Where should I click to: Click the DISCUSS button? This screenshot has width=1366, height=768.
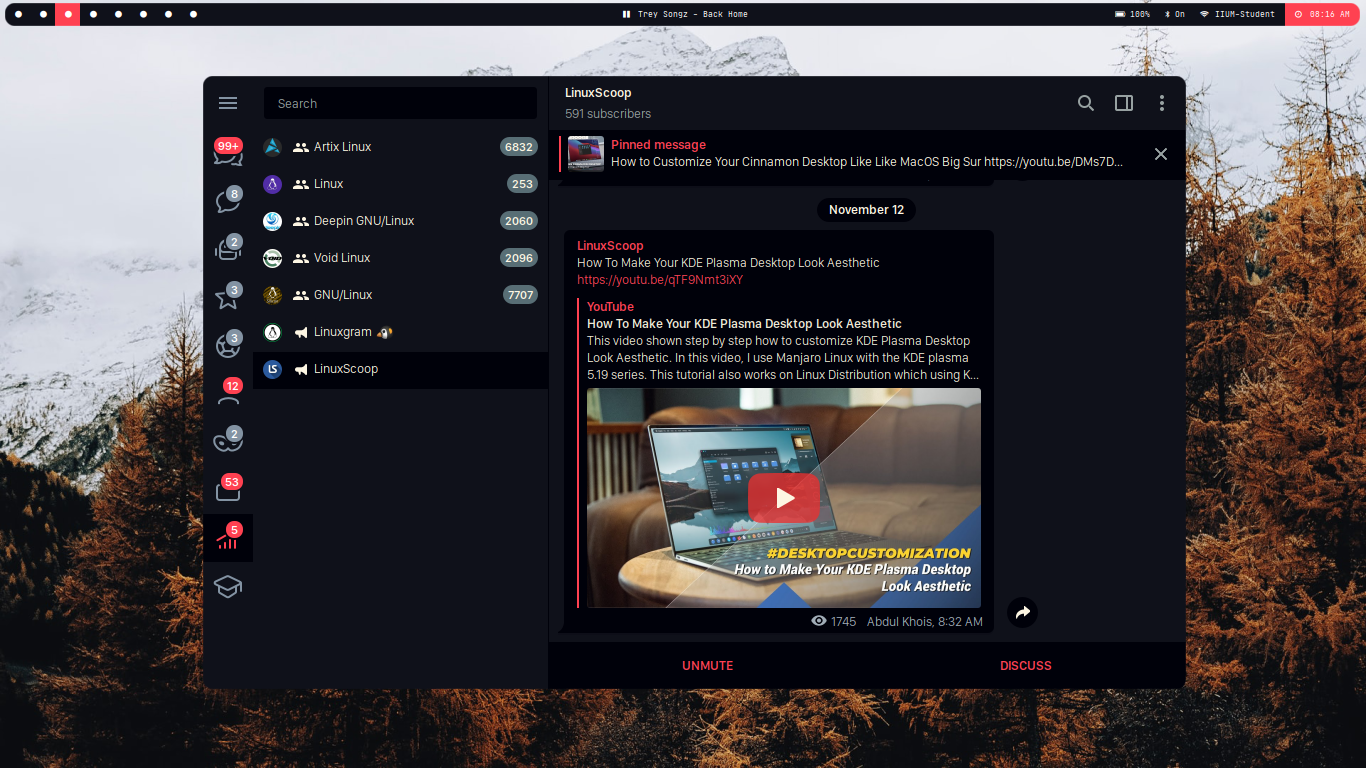pyautogui.click(x=1026, y=666)
